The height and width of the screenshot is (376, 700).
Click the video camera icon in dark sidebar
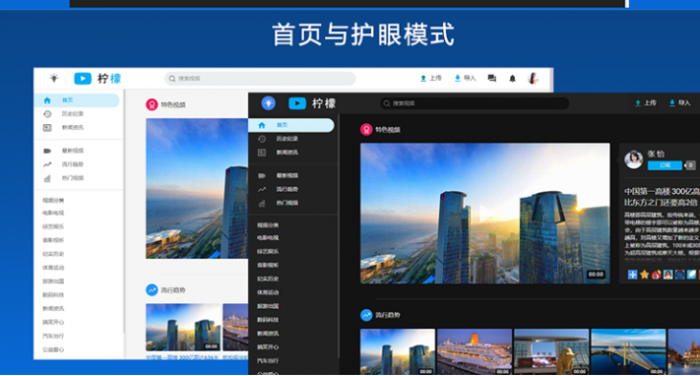click(262, 176)
